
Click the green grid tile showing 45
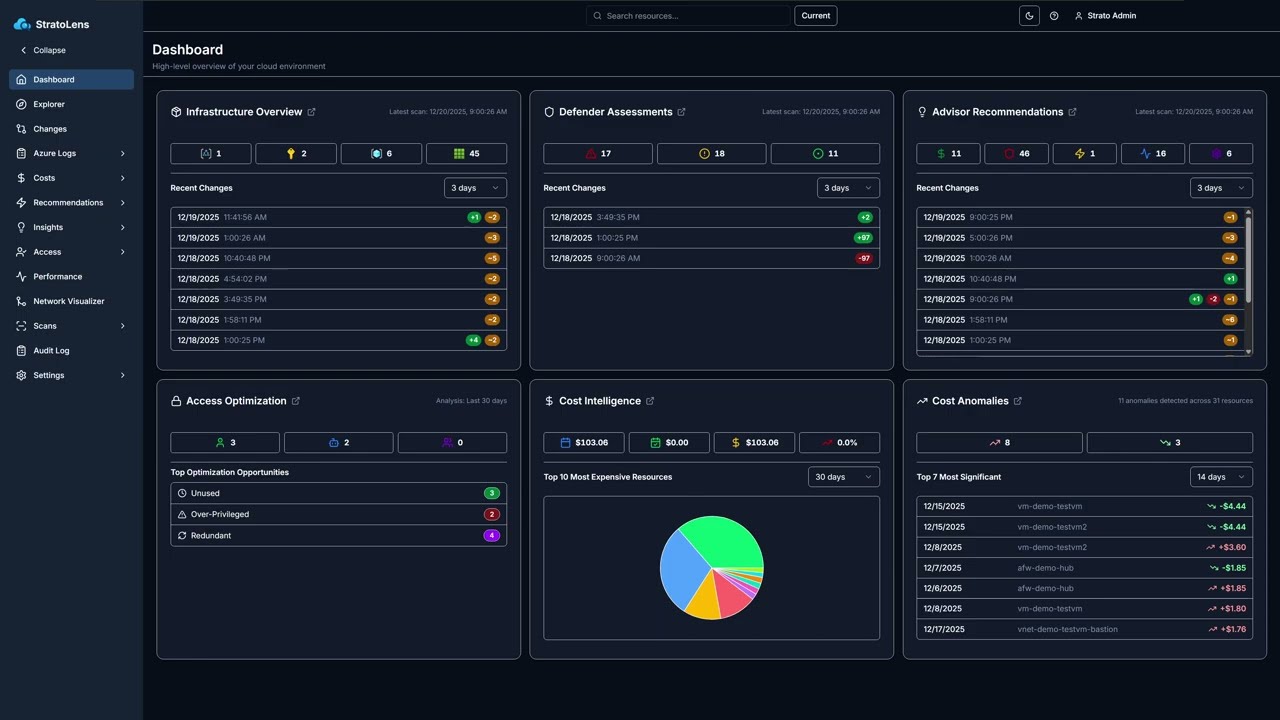pyautogui.click(x=466, y=153)
